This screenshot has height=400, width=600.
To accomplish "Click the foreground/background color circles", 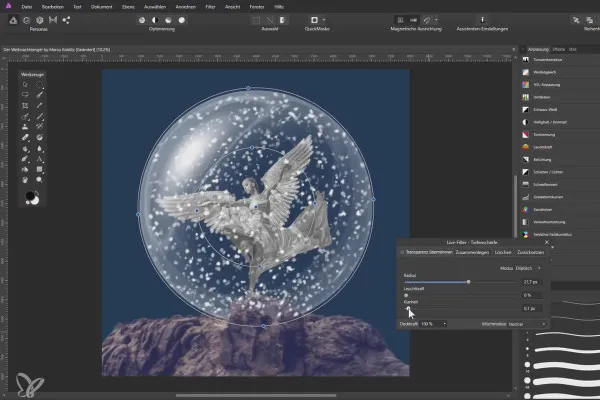I will click(32, 198).
